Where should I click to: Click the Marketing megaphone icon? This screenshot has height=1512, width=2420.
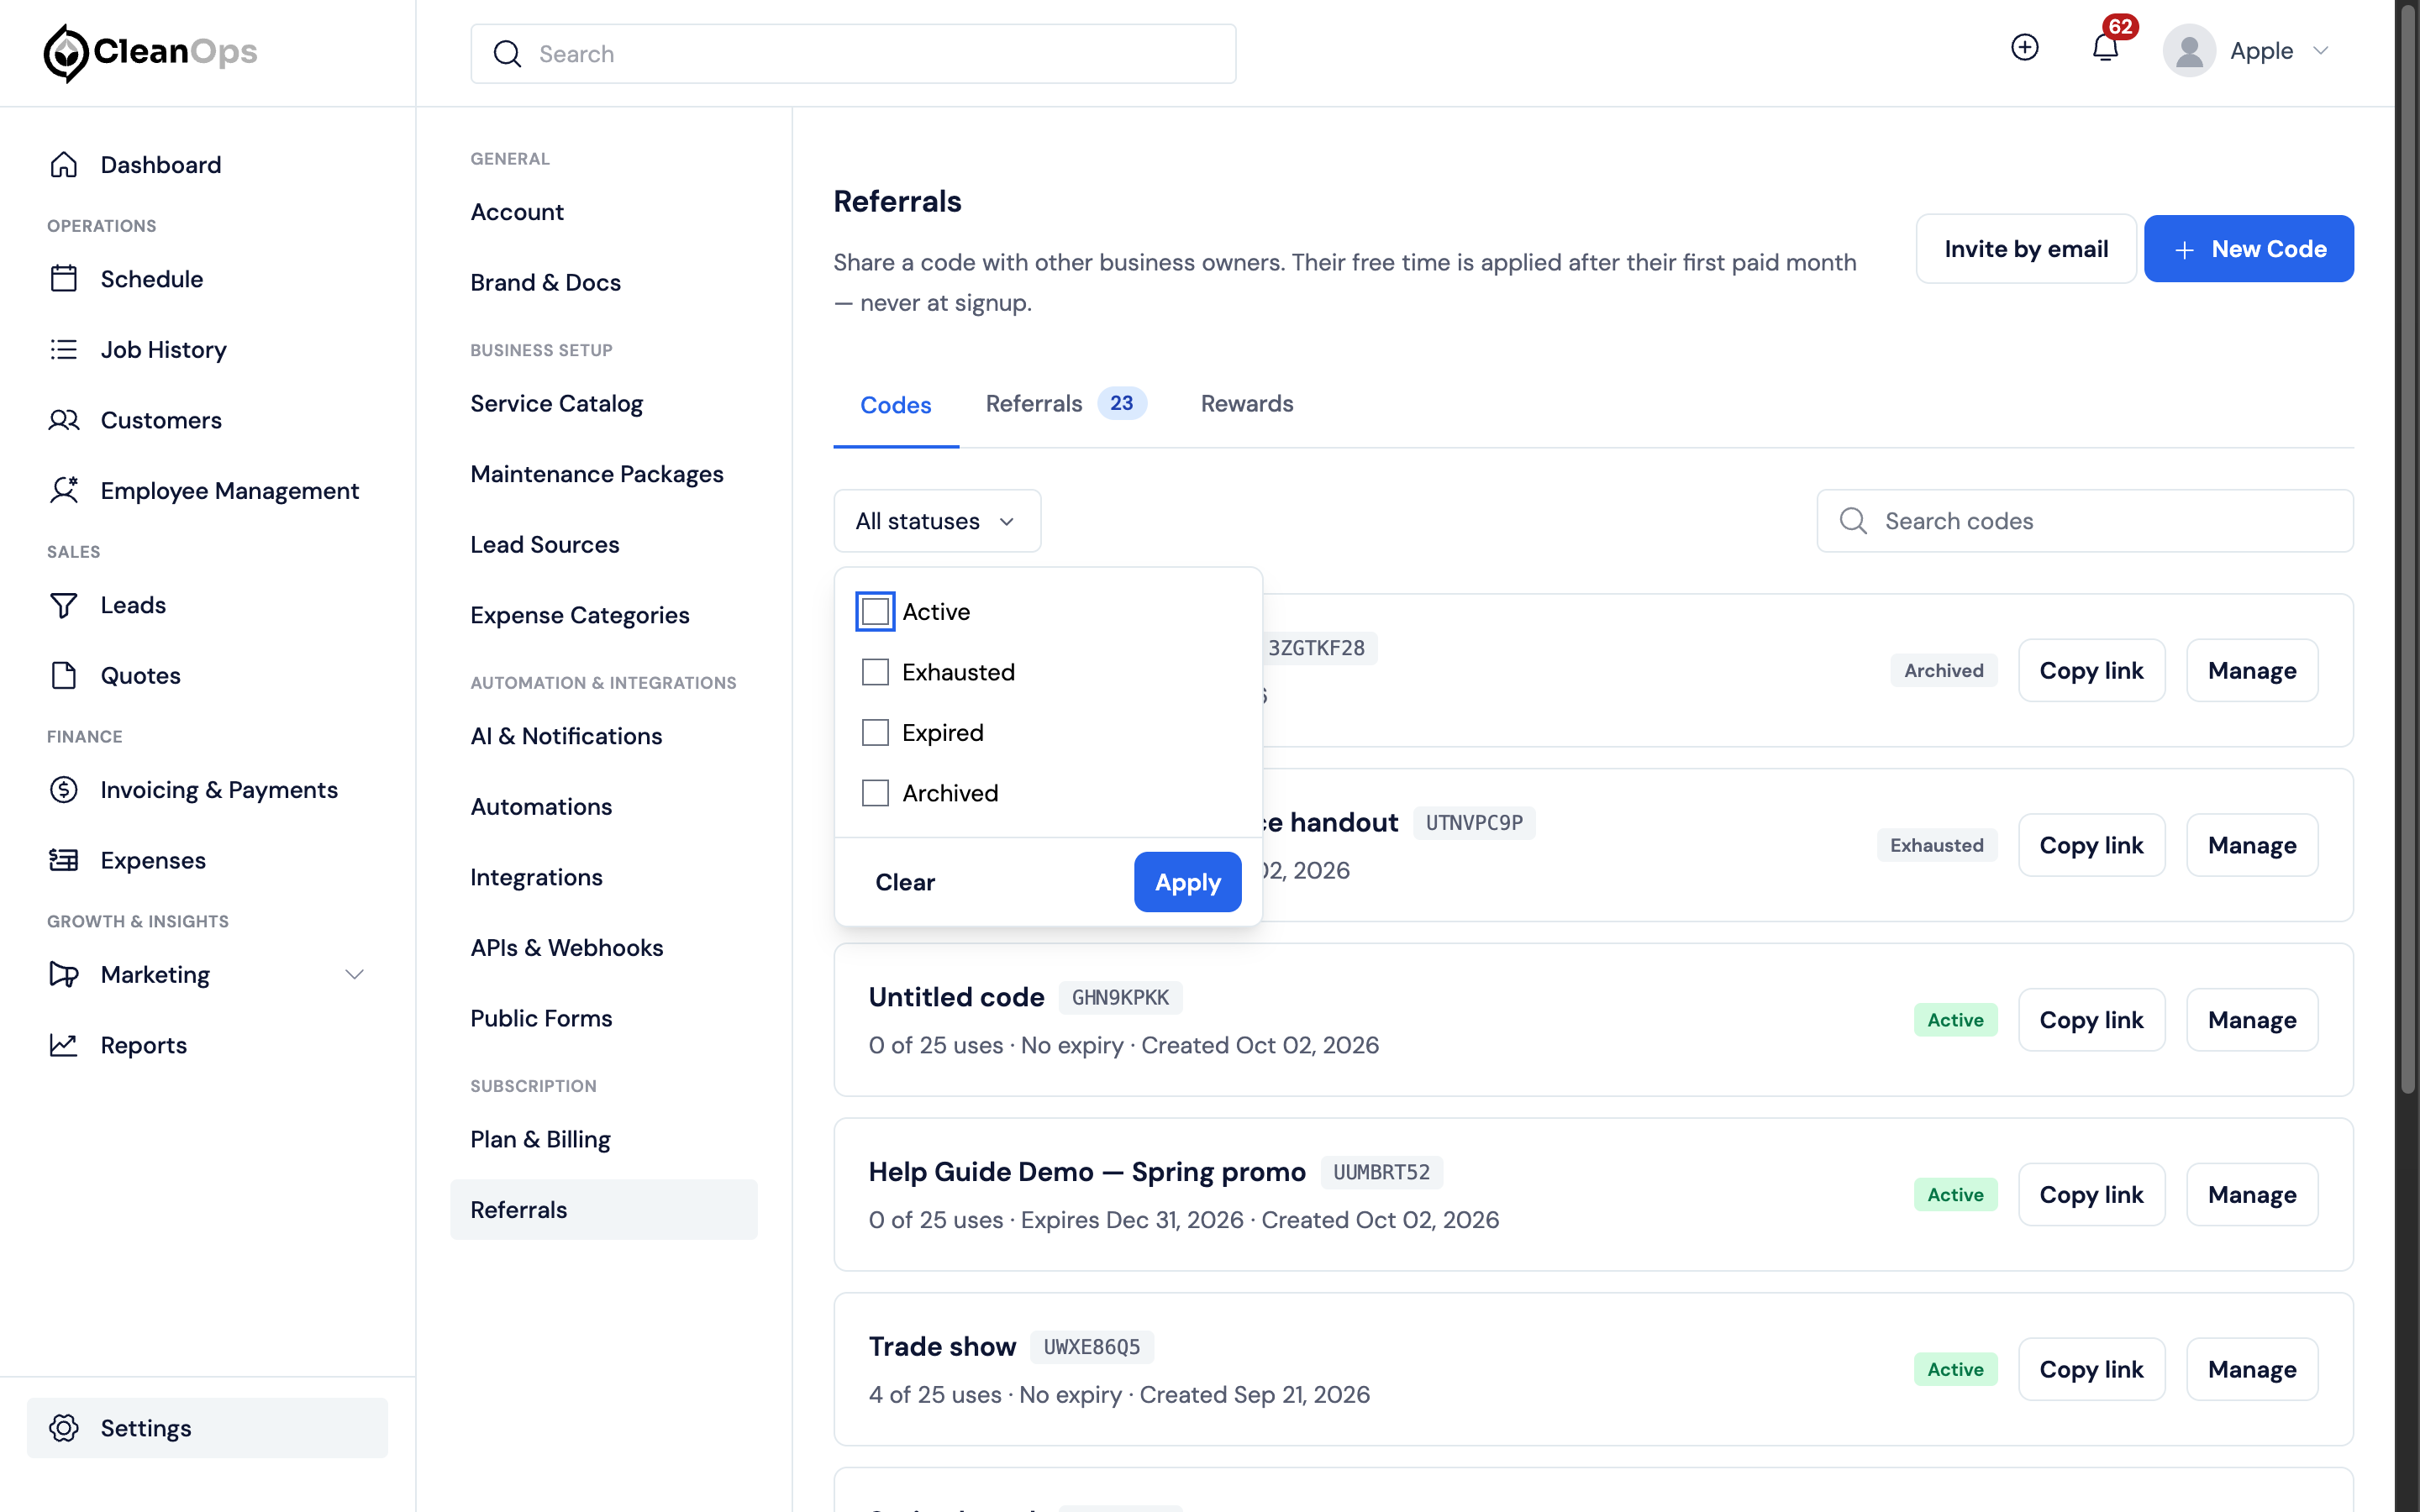coord(64,974)
